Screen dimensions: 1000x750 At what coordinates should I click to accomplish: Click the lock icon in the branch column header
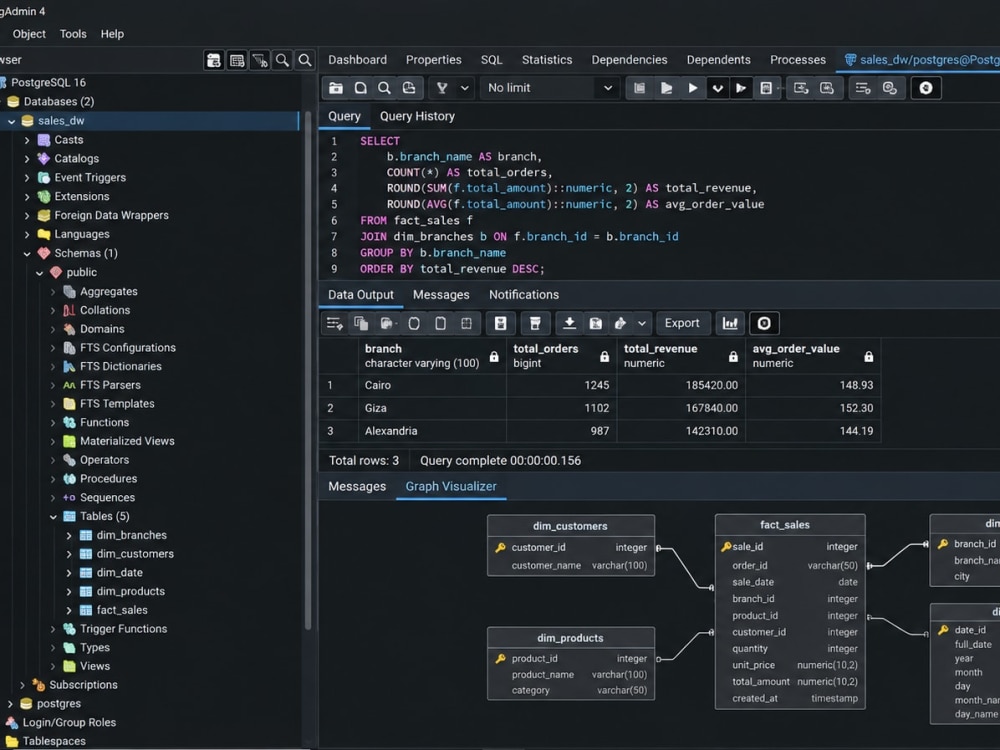(494, 357)
